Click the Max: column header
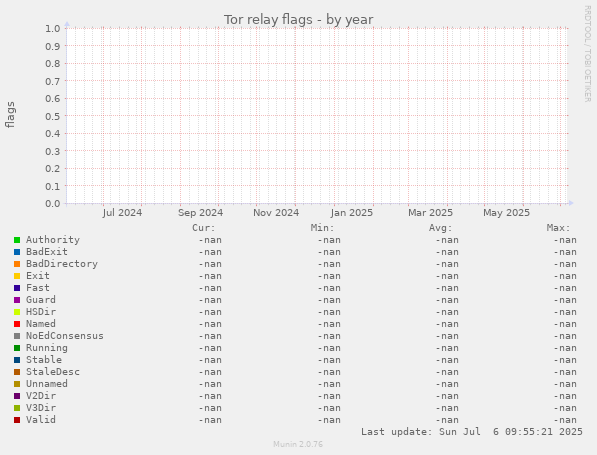Image resolution: width=597 pixels, height=455 pixels. pyautogui.click(x=559, y=228)
